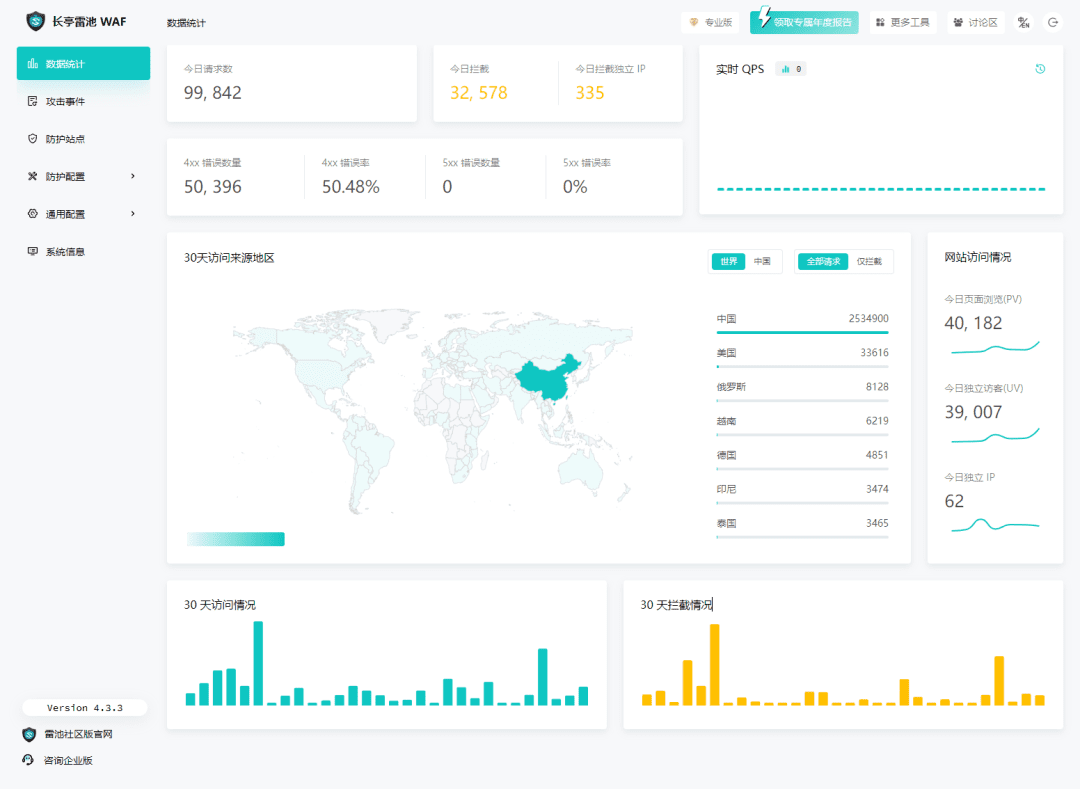Screen dimensions: 1080x789
Task: Filter the map to 仅拦截 requests
Action: point(869,262)
